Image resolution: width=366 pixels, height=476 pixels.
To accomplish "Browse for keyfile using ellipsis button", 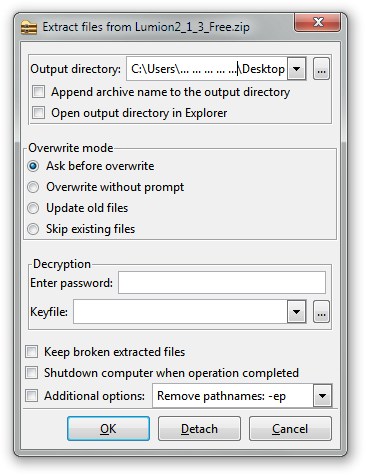I will (321, 312).
